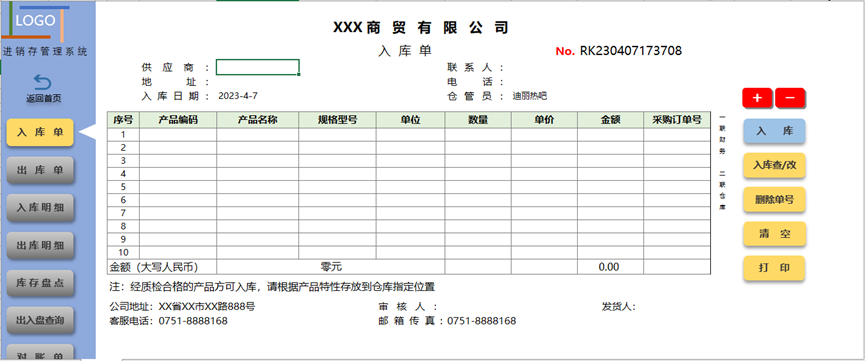Select the 入库日期 value 2023-4-7

coord(238,96)
